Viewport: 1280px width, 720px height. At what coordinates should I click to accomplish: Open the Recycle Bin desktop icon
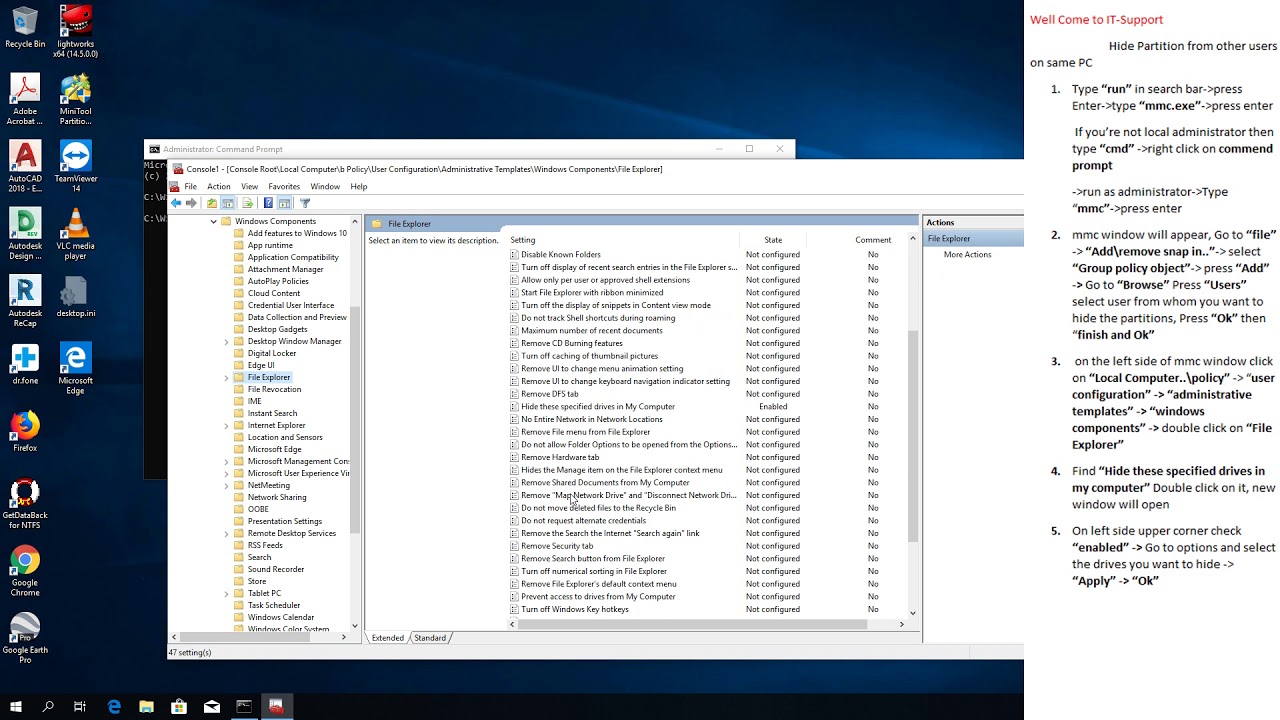25,28
